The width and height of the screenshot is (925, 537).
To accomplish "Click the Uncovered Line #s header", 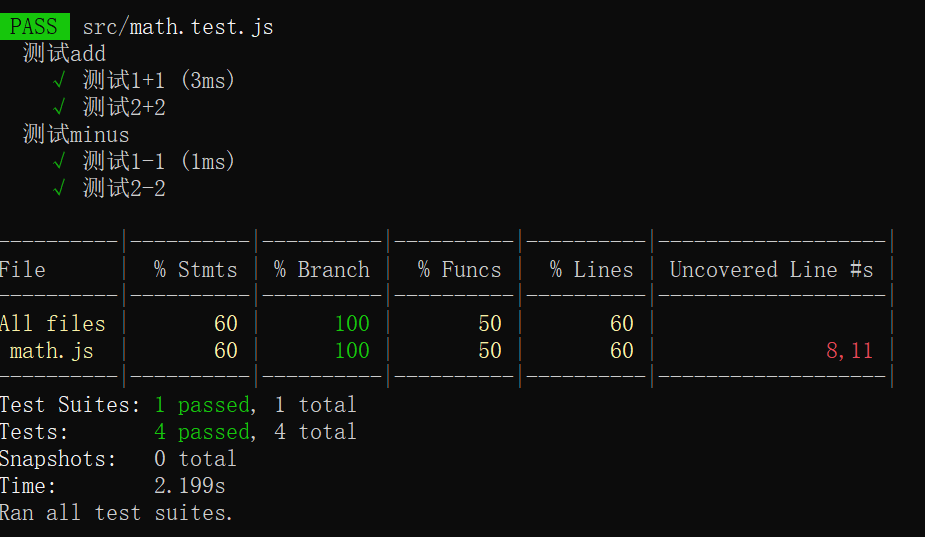I will [x=771, y=270].
